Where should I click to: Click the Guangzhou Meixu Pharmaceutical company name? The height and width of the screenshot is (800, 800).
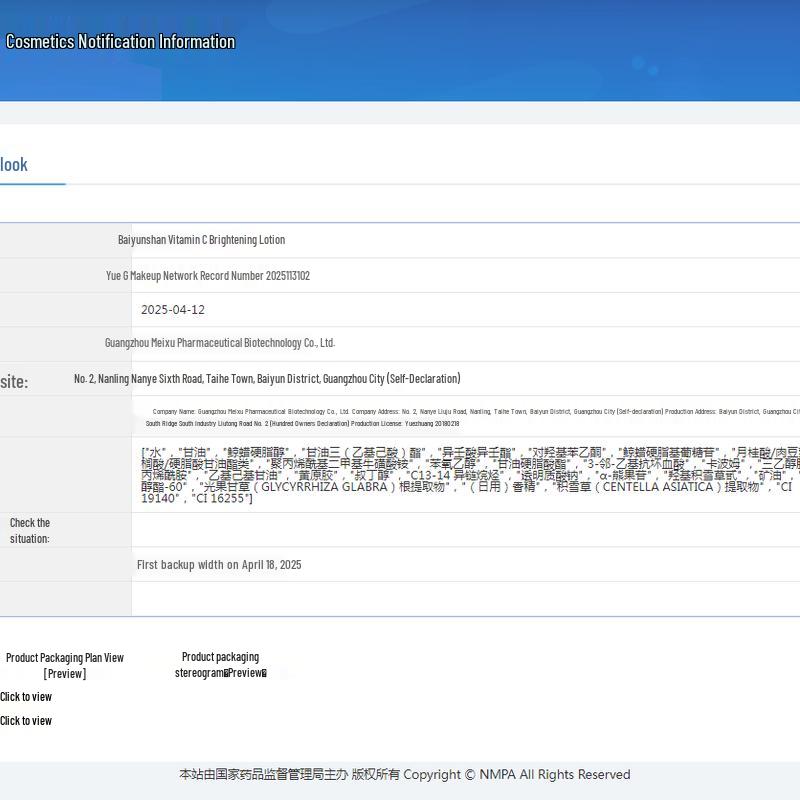[220, 343]
